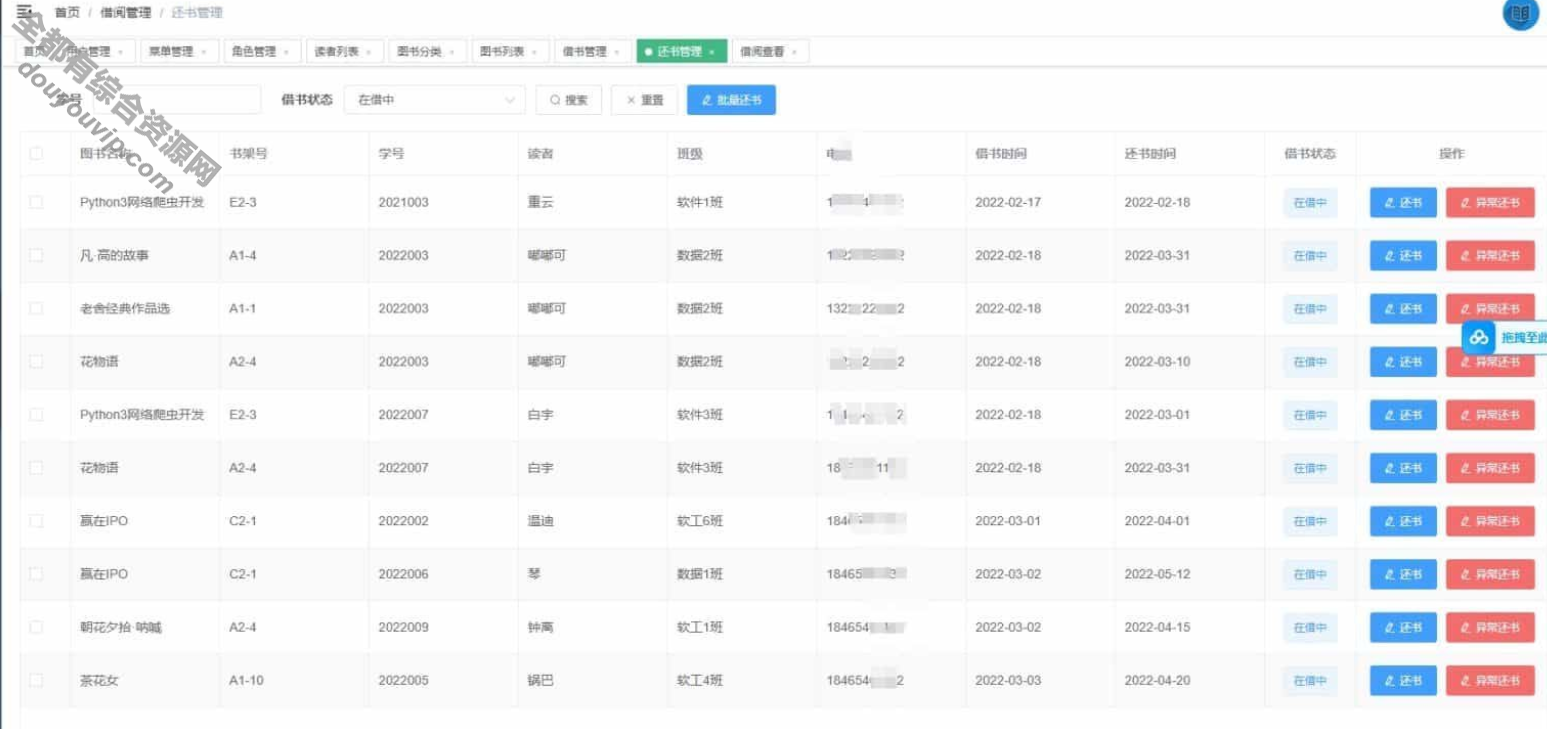Click 异常还书 for 花物语 reader 白宇

coord(1490,467)
